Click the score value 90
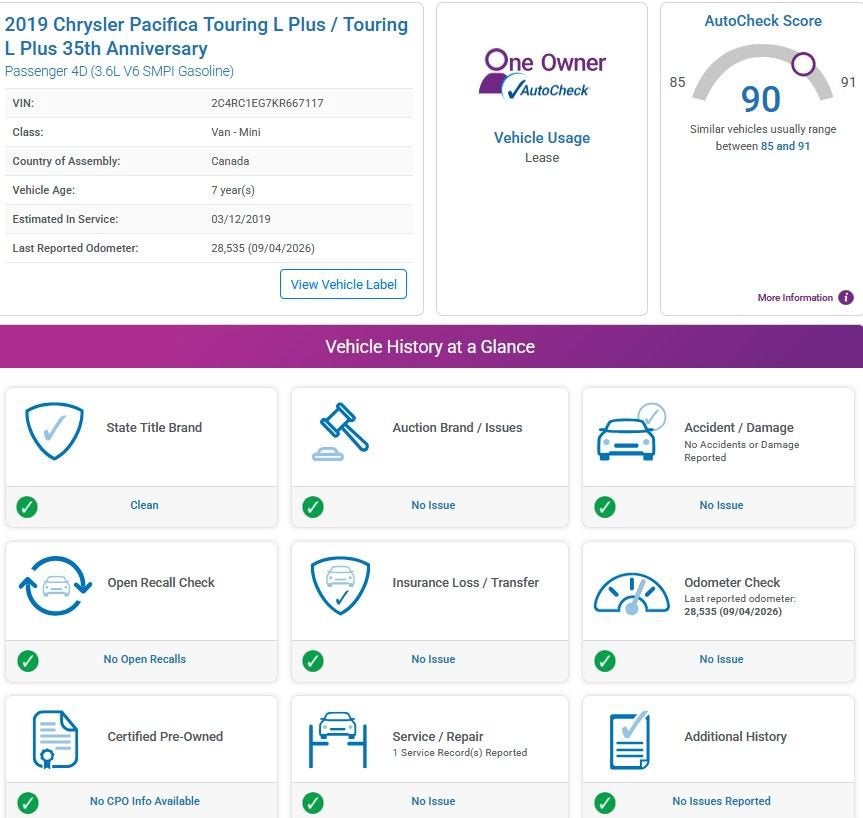The height and width of the screenshot is (818, 863). click(x=761, y=99)
